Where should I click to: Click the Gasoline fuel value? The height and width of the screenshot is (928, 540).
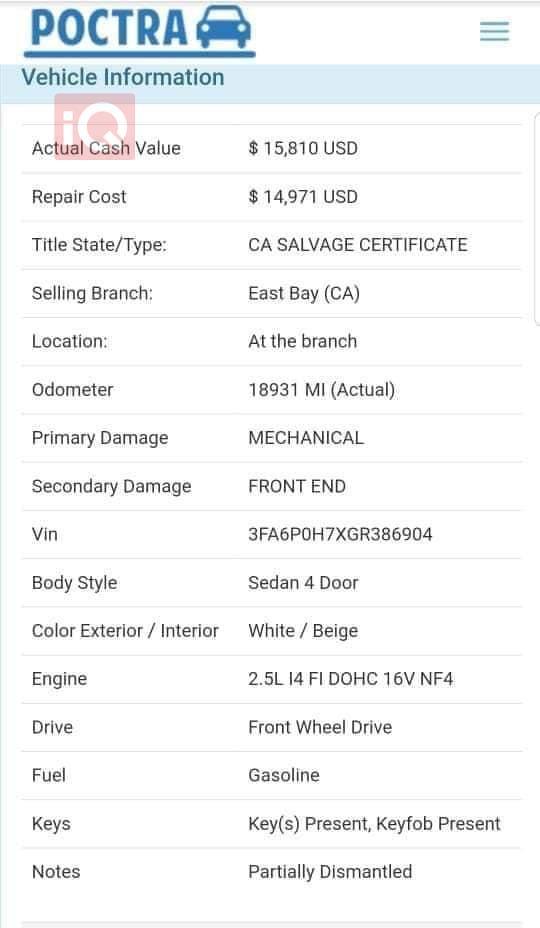point(284,775)
